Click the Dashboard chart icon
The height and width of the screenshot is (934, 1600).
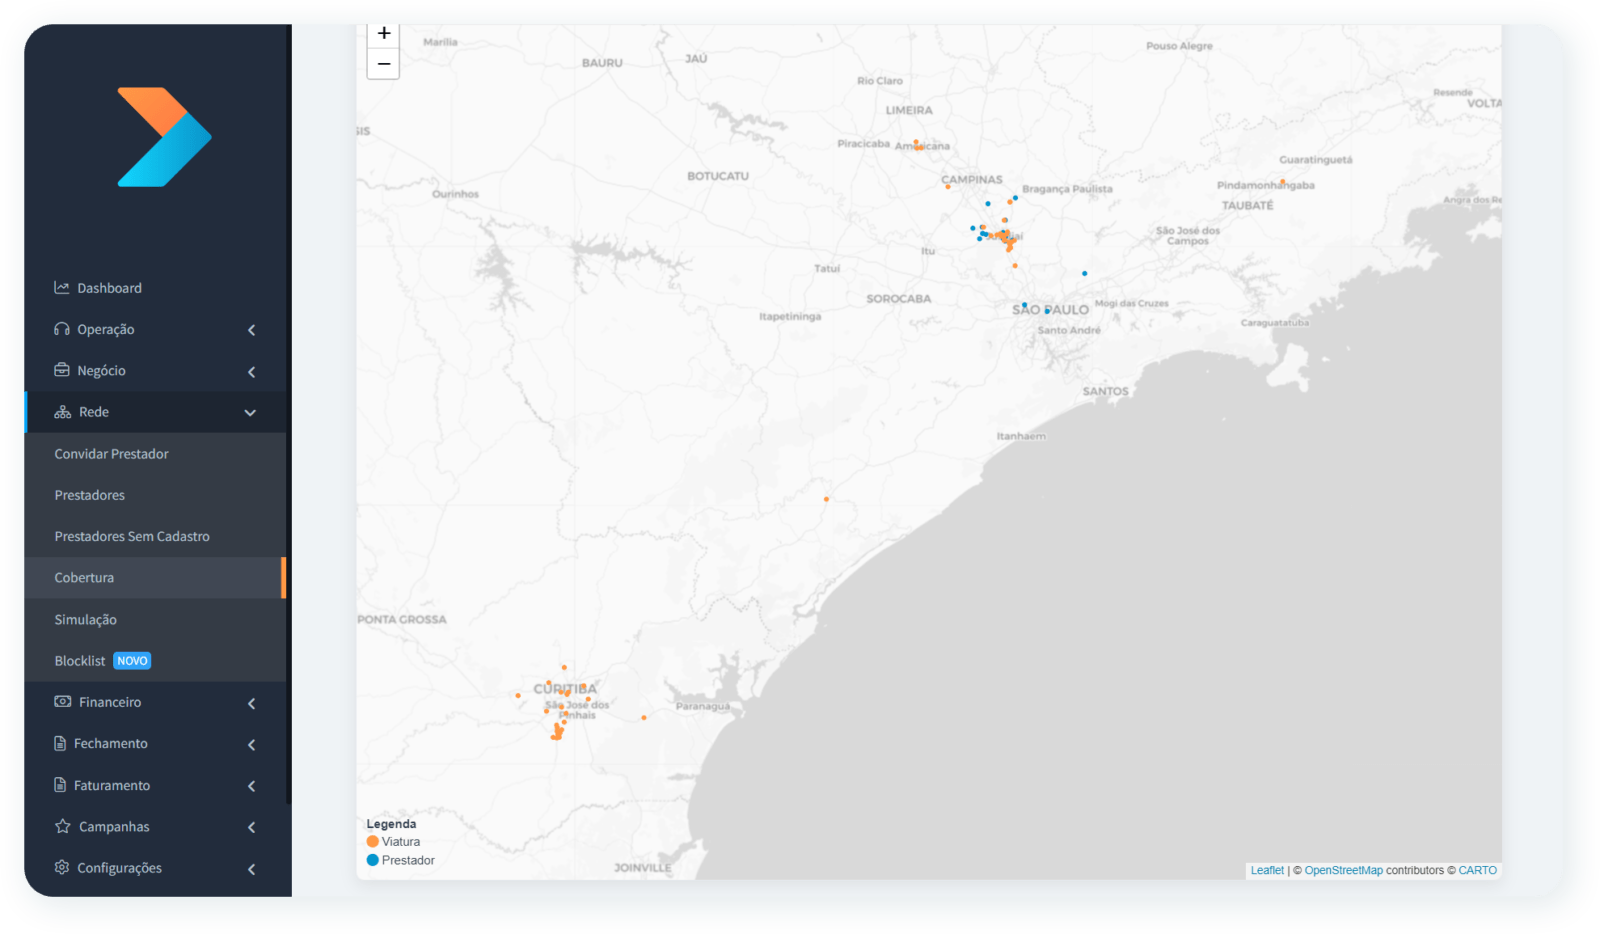click(62, 288)
